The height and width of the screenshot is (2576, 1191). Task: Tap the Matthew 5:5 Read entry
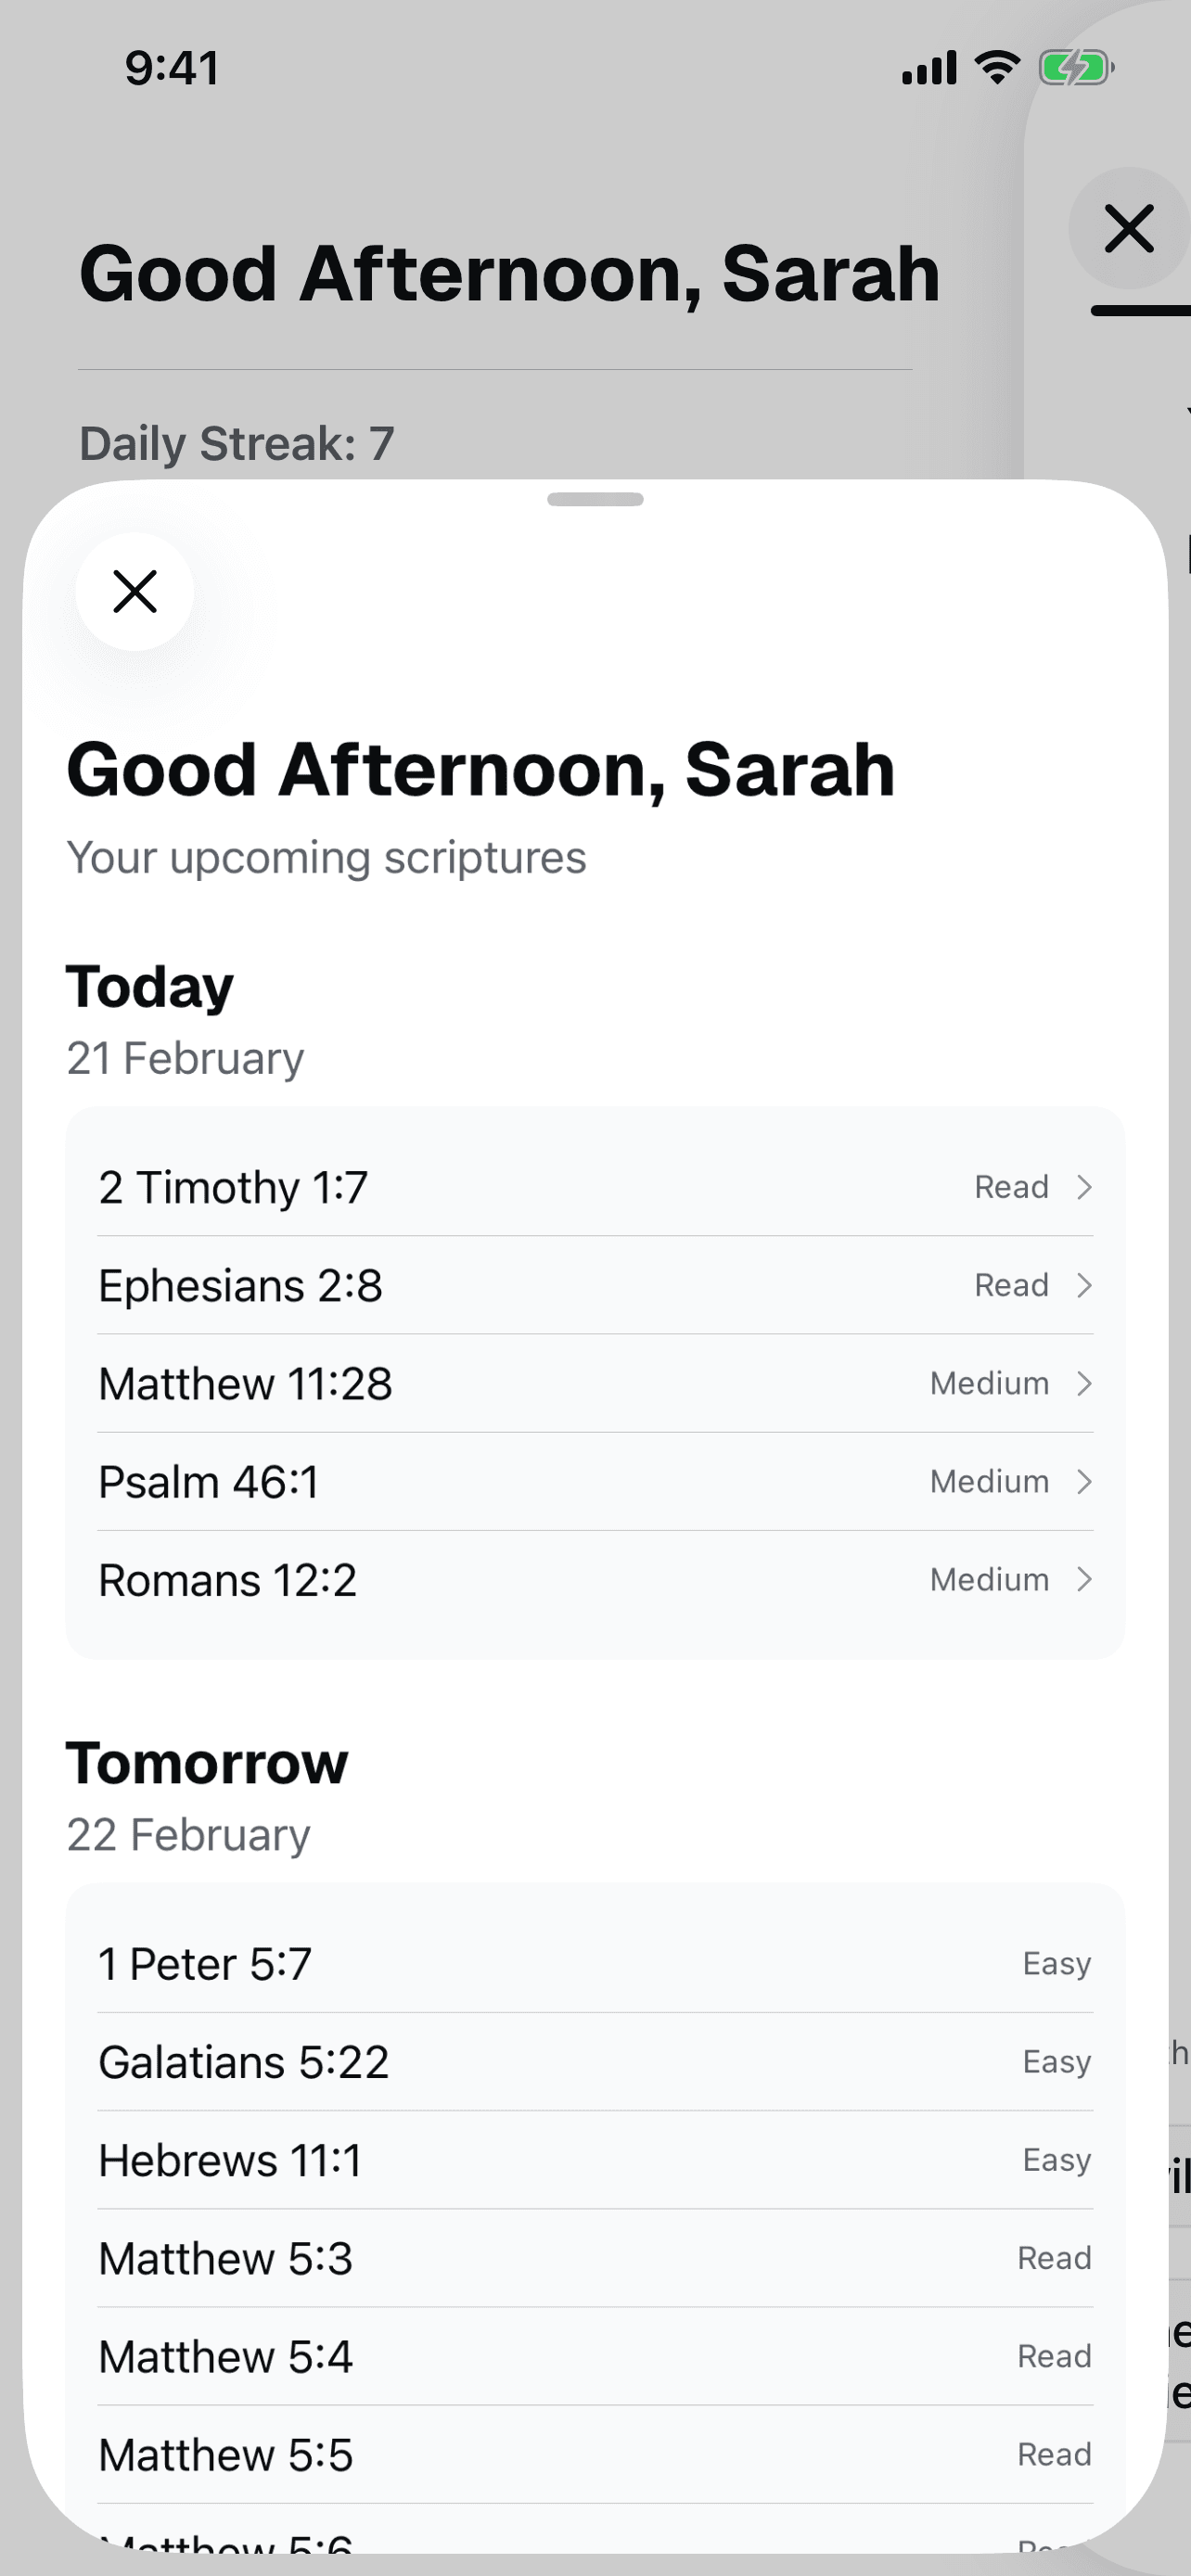click(595, 2454)
